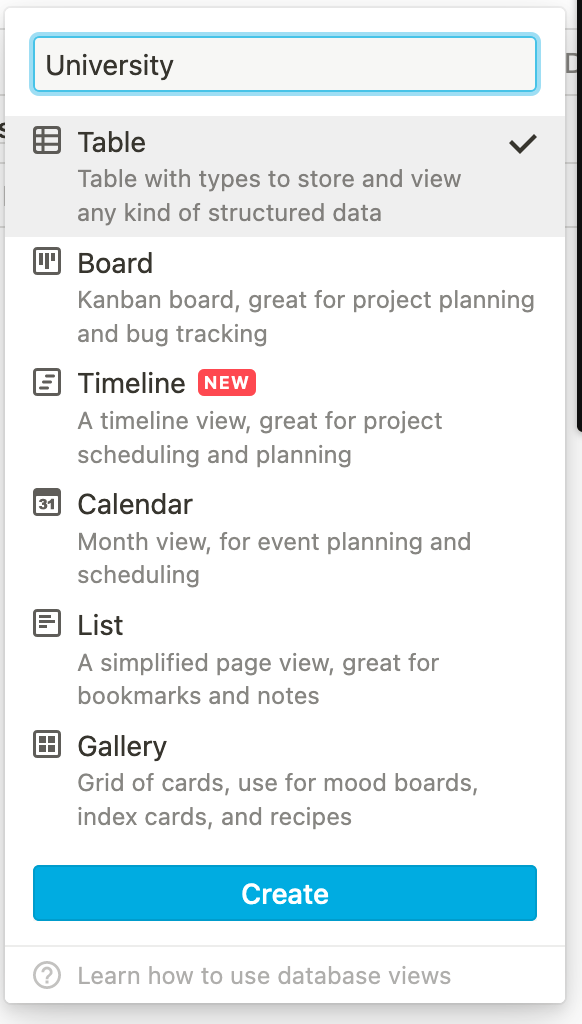Screen dimensions: 582x1024
Task: Click the checkmark next to Table
Action: [523, 143]
